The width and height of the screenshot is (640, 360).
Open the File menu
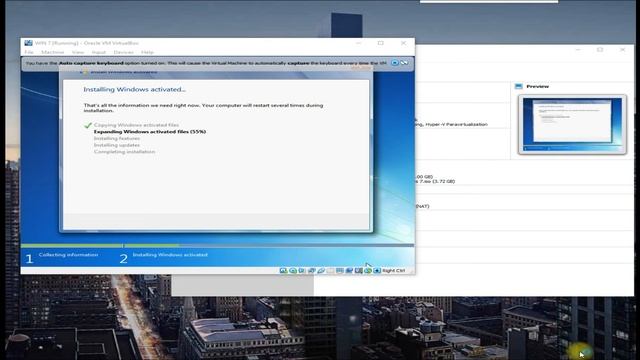tap(29, 52)
